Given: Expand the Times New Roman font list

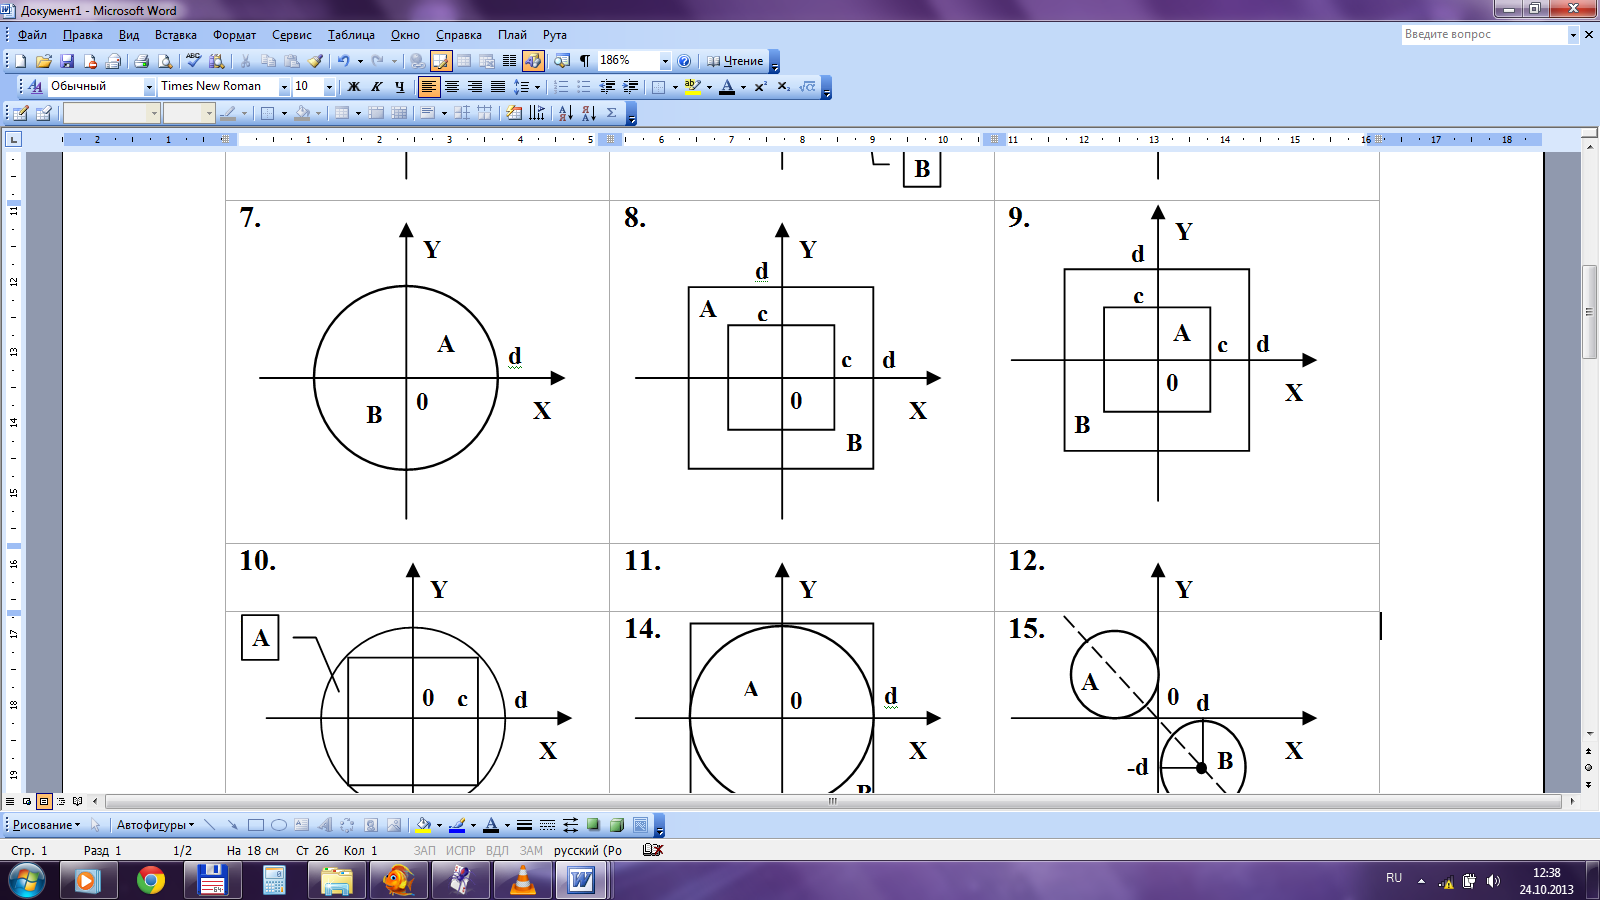Looking at the screenshot, I should pyautogui.click(x=284, y=87).
